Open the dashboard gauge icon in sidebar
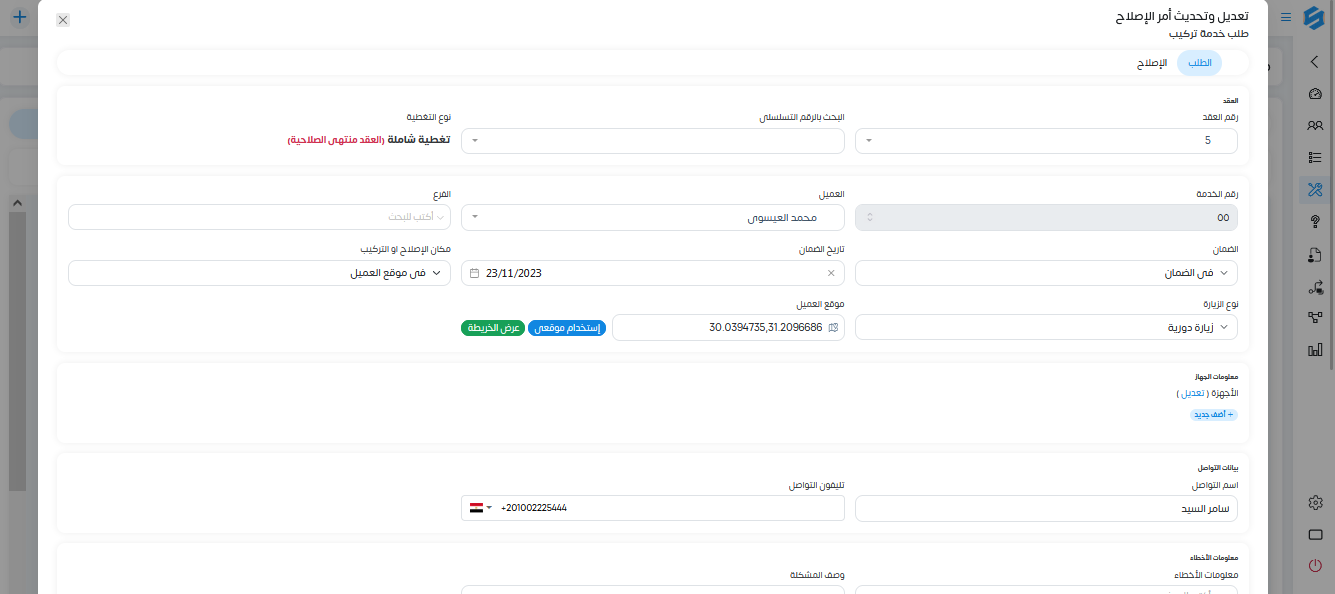This screenshot has height=594, width=1335. coord(1315,94)
